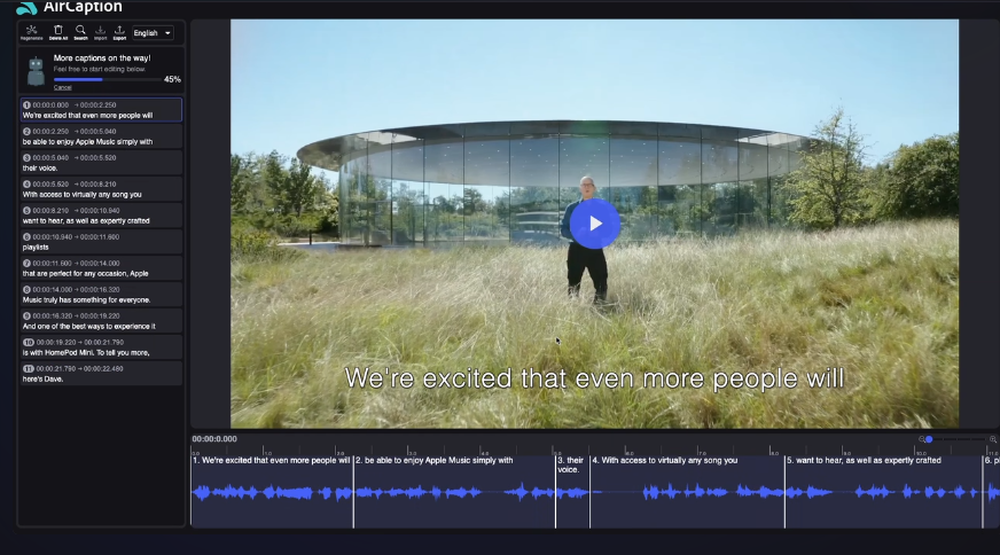The width and height of the screenshot is (1000, 555).
Task: Select caption 6 'playlists'
Action: coord(101,242)
